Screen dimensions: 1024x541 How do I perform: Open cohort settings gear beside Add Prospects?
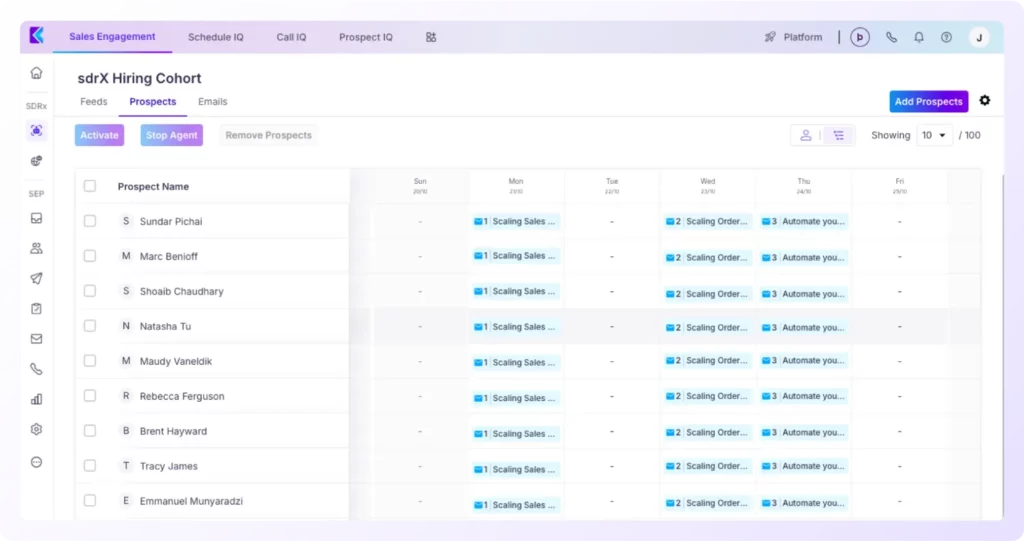[x=985, y=101]
